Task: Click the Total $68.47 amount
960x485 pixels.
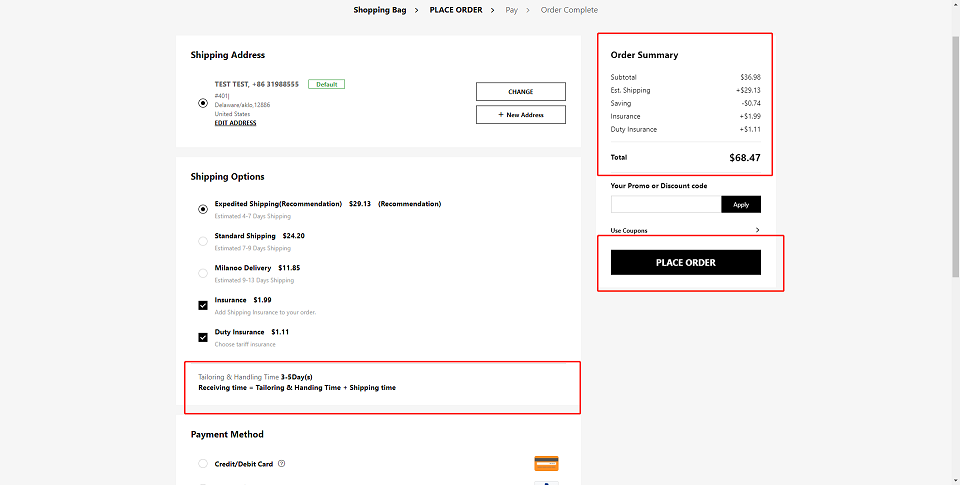Action: pos(744,157)
